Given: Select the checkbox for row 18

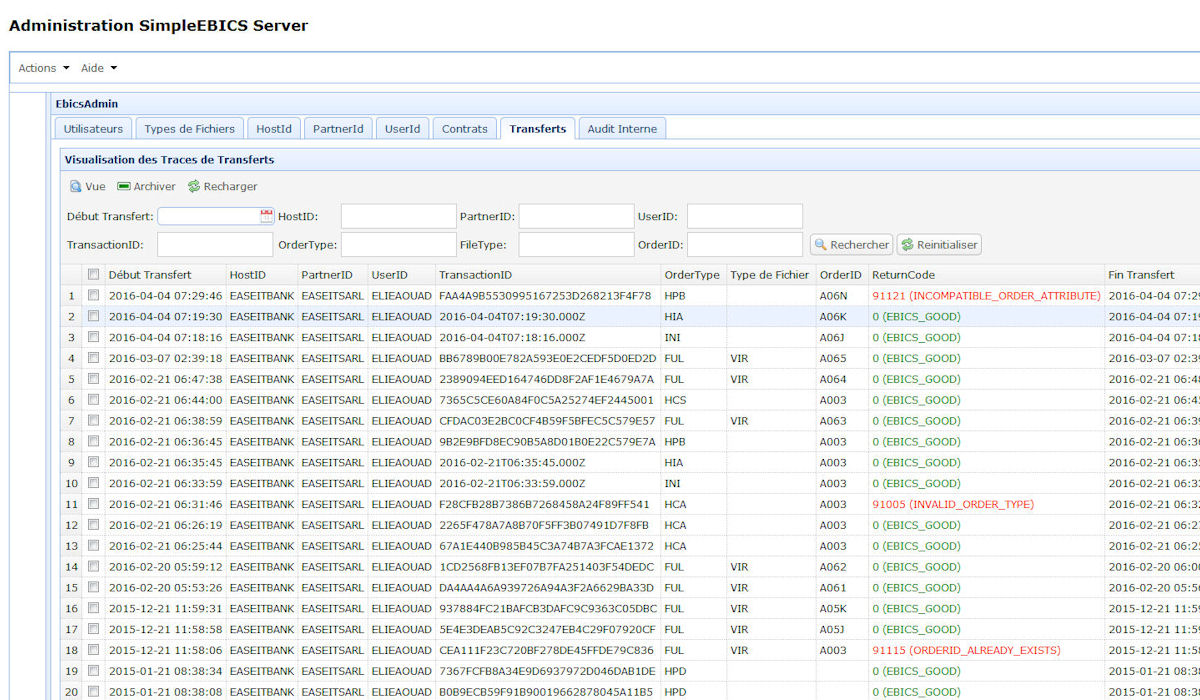Looking at the screenshot, I should pyautogui.click(x=94, y=650).
